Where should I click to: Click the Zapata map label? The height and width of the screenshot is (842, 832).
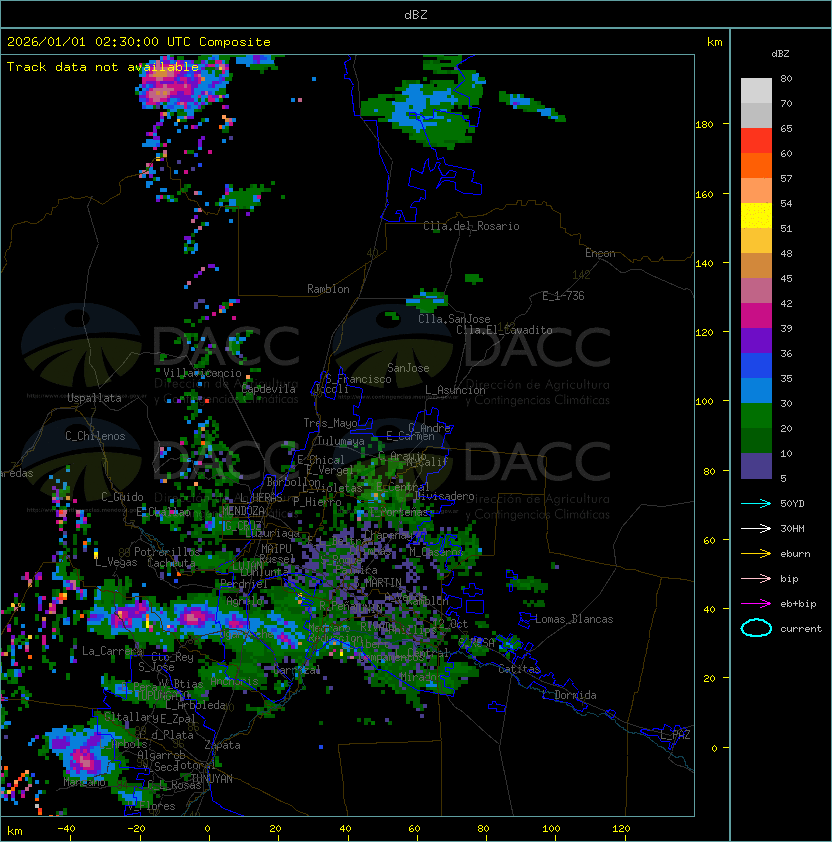click(x=222, y=745)
